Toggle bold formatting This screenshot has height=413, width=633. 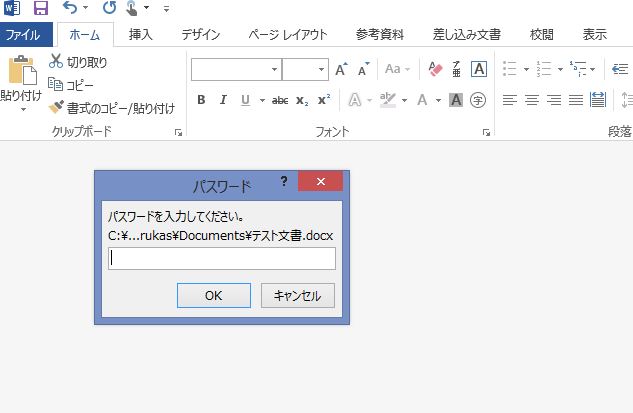pyautogui.click(x=201, y=100)
